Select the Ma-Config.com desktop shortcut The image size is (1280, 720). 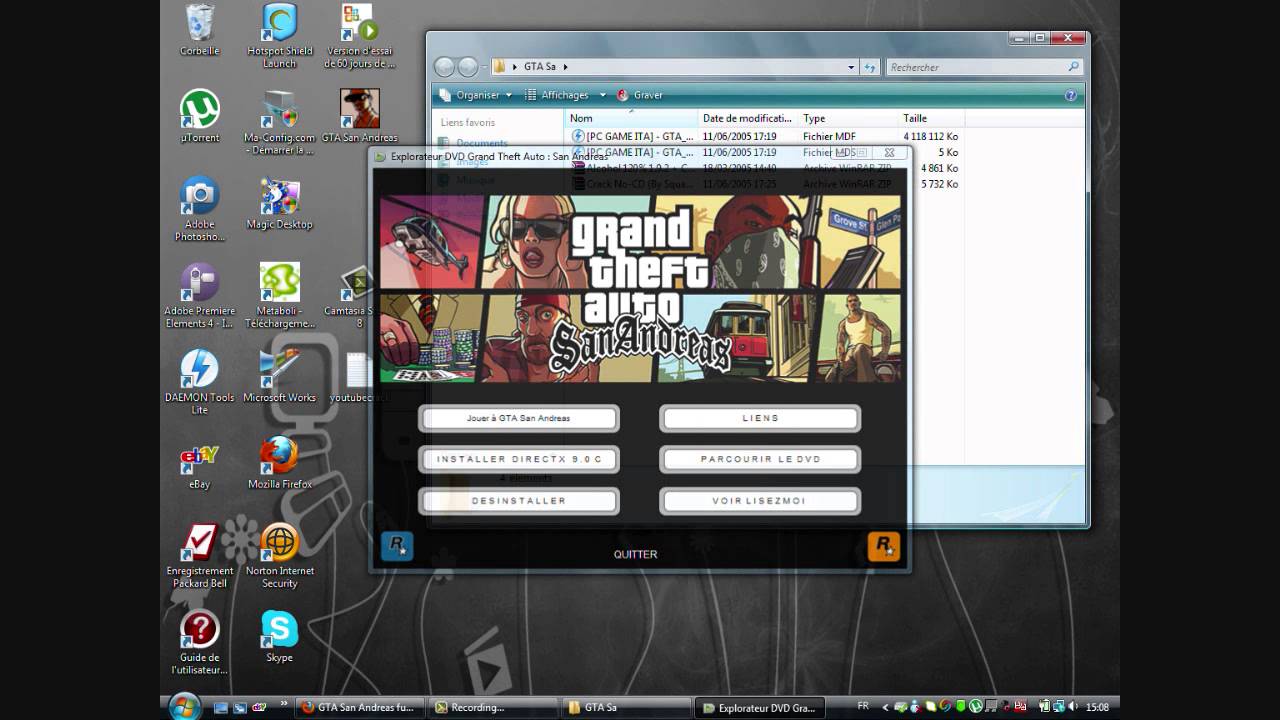pyautogui.click(x=279, y=123)
